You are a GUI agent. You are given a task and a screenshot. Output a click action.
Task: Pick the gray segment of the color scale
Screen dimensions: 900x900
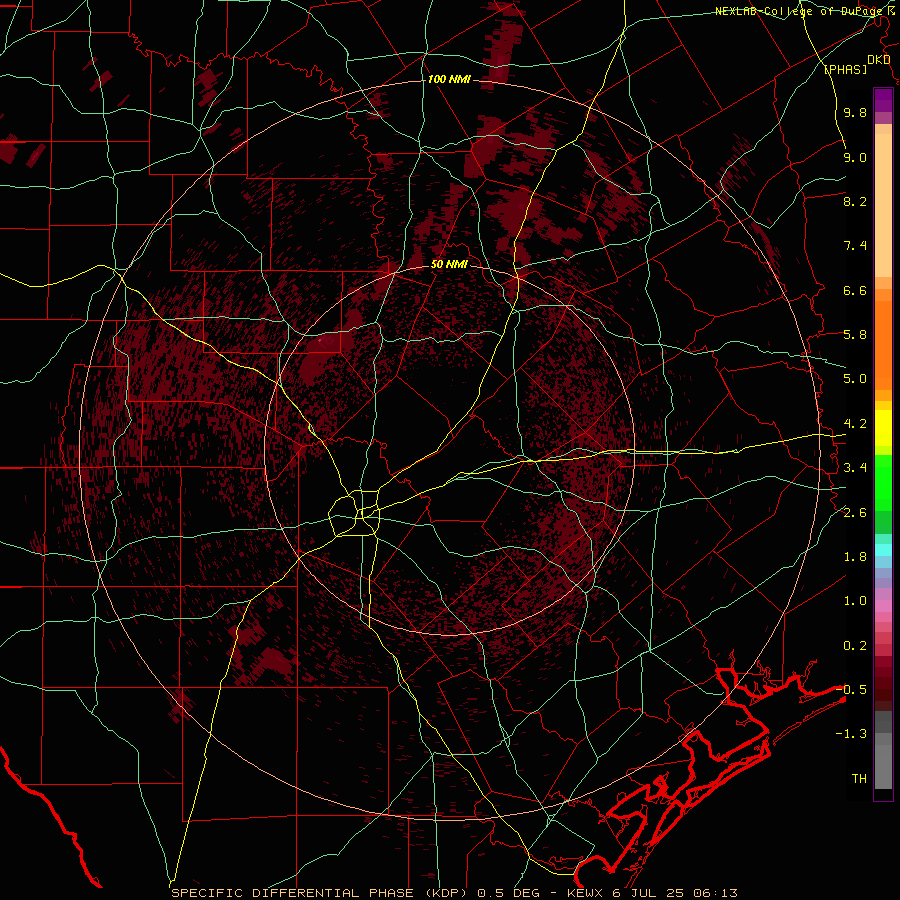tap(883, 750)
